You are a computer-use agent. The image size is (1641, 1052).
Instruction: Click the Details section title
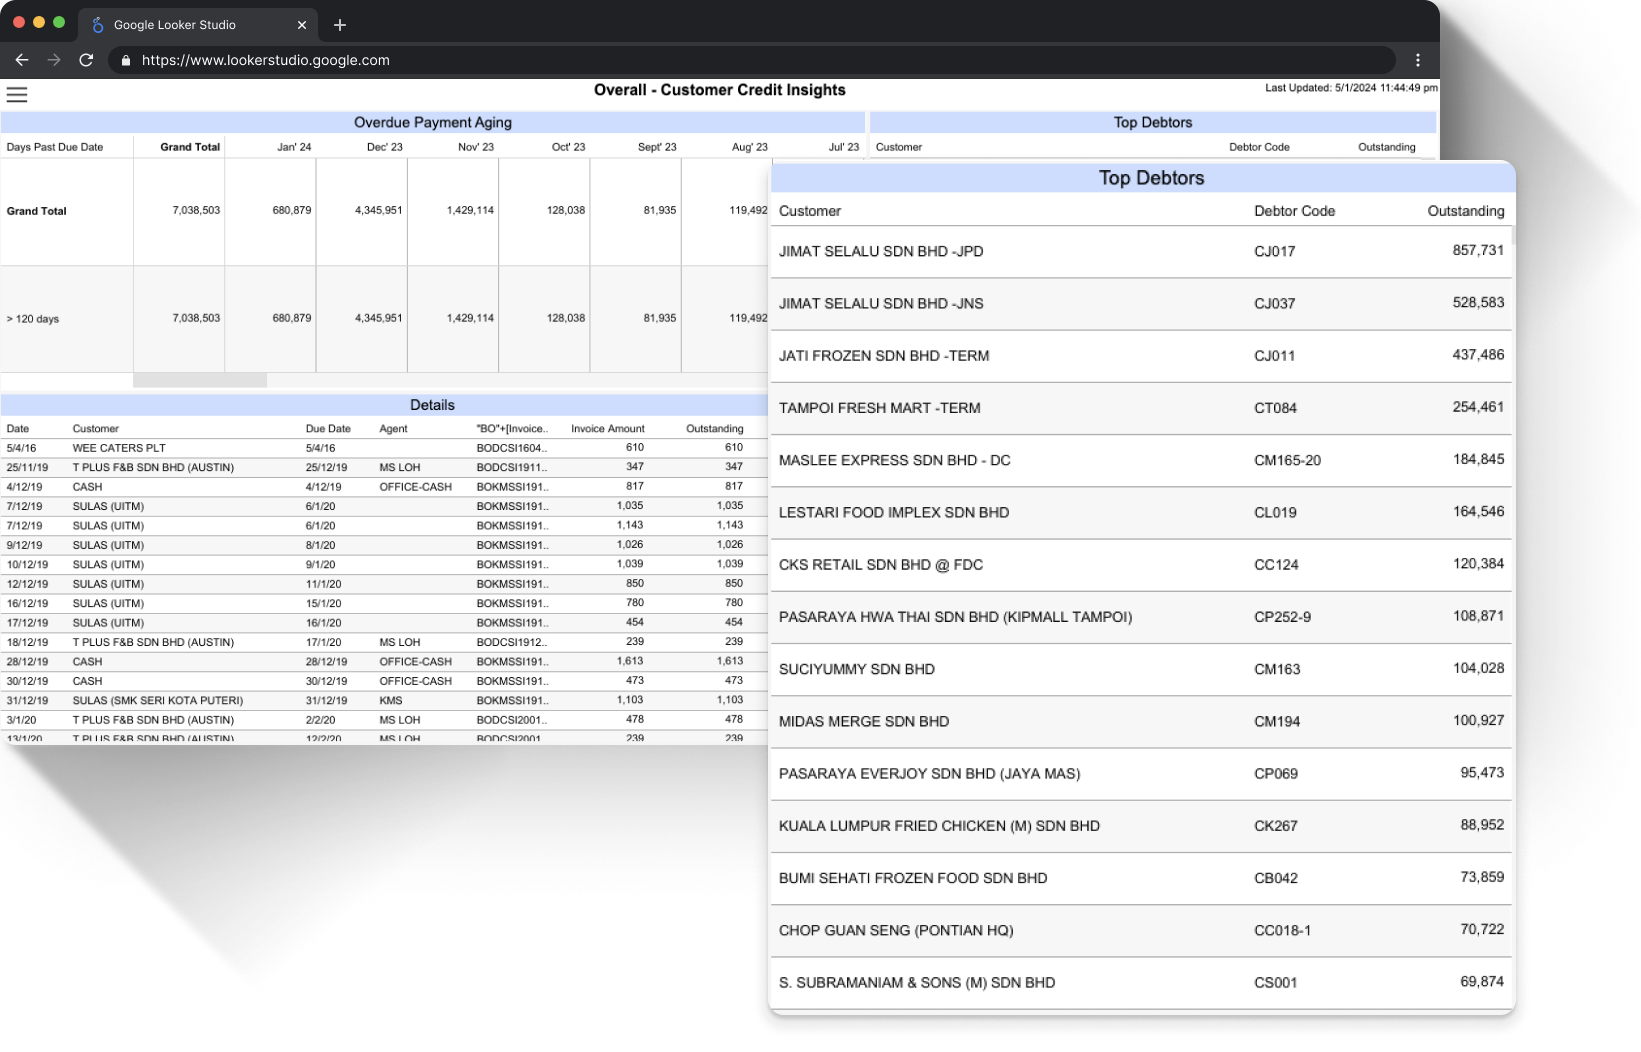[x=432, y=405]
